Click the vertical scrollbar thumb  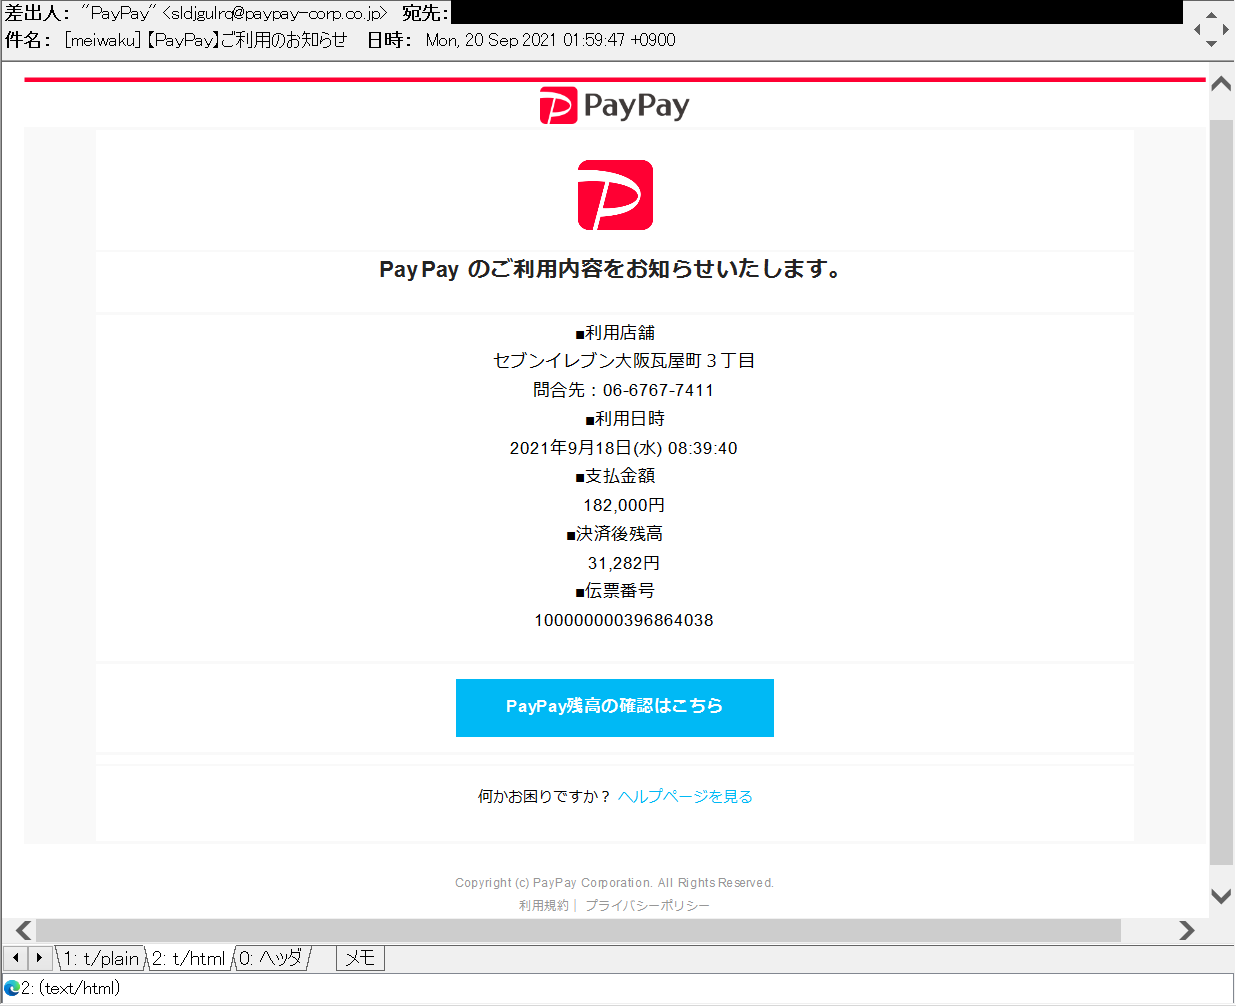coord(1221,492)
